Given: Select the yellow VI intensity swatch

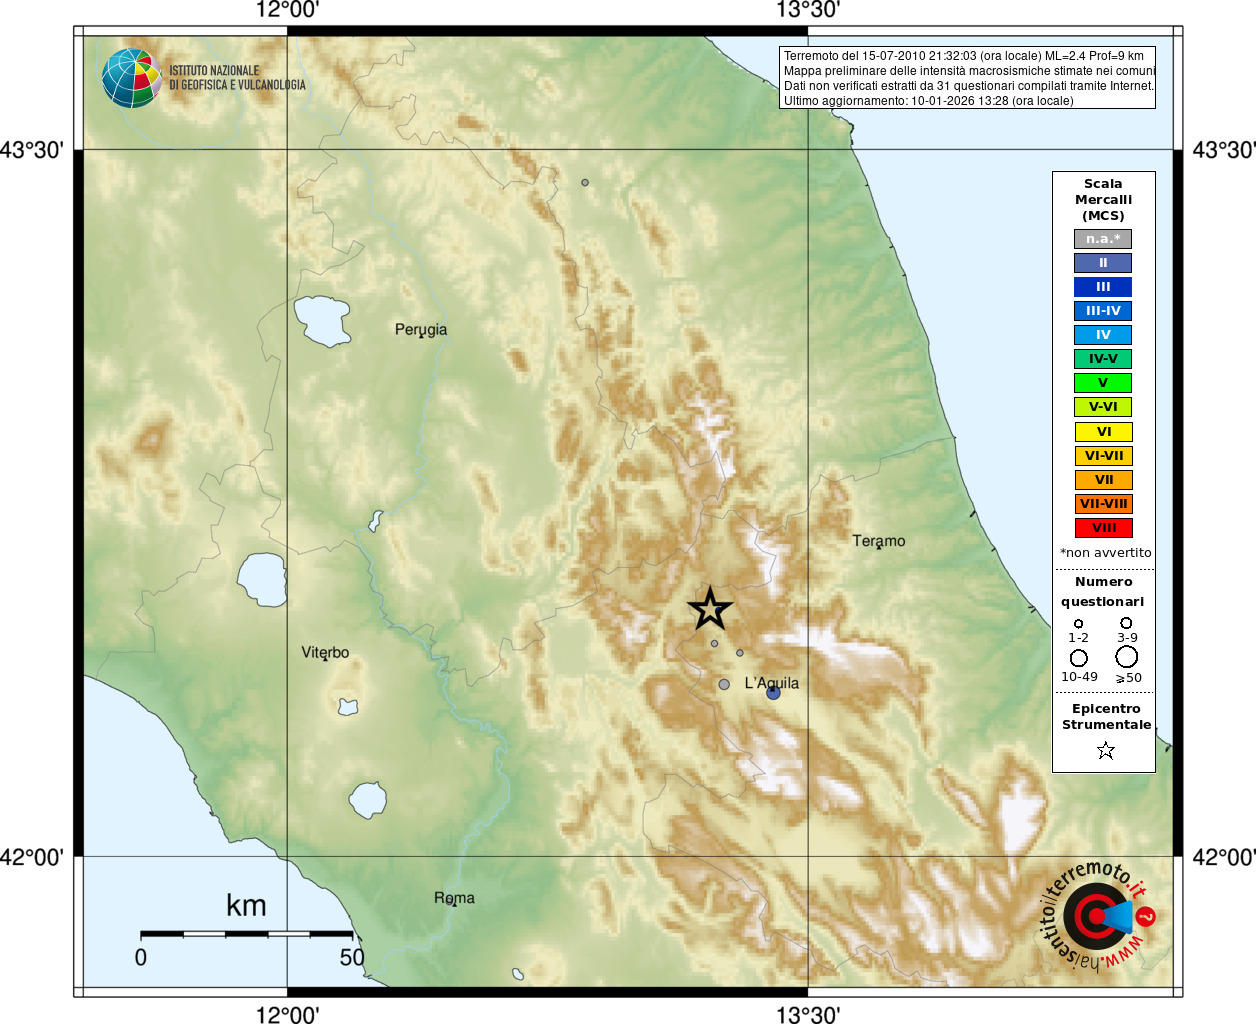Looking at the screenshot, I should [x=1103, y=432].
